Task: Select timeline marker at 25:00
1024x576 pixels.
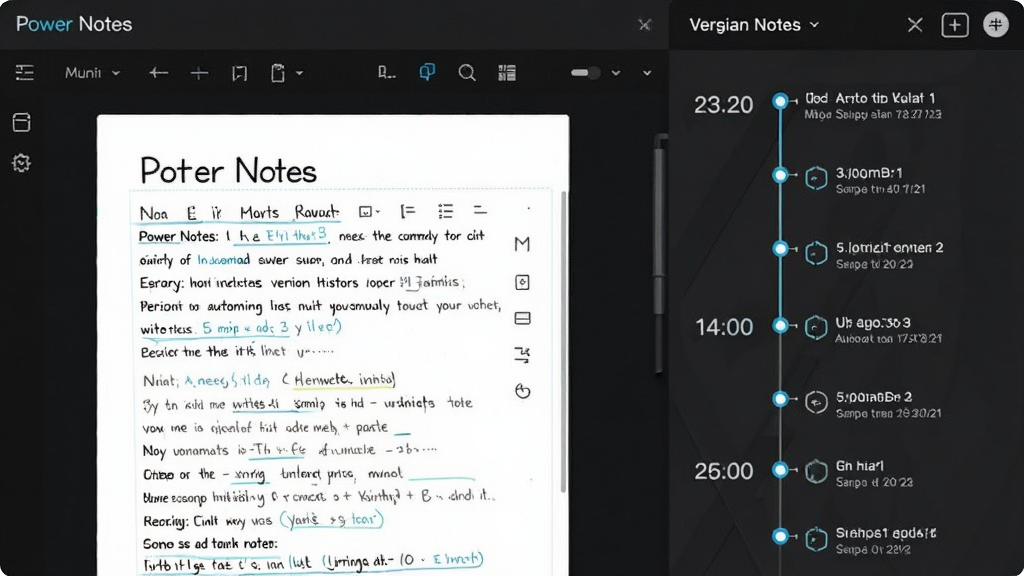Action: click(780, 469)
